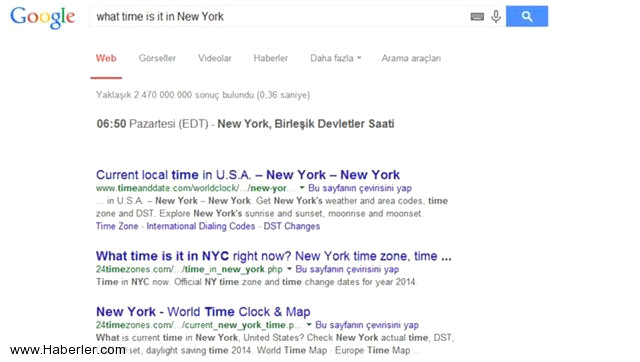This screenshot has width=640, height=362.
Task: Open Arama araçları search tools
Action: tap(411, 58)
